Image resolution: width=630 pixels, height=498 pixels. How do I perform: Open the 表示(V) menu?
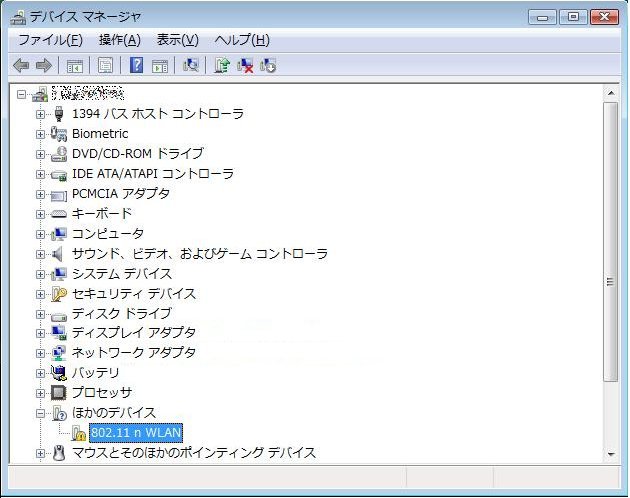point(178,40)
